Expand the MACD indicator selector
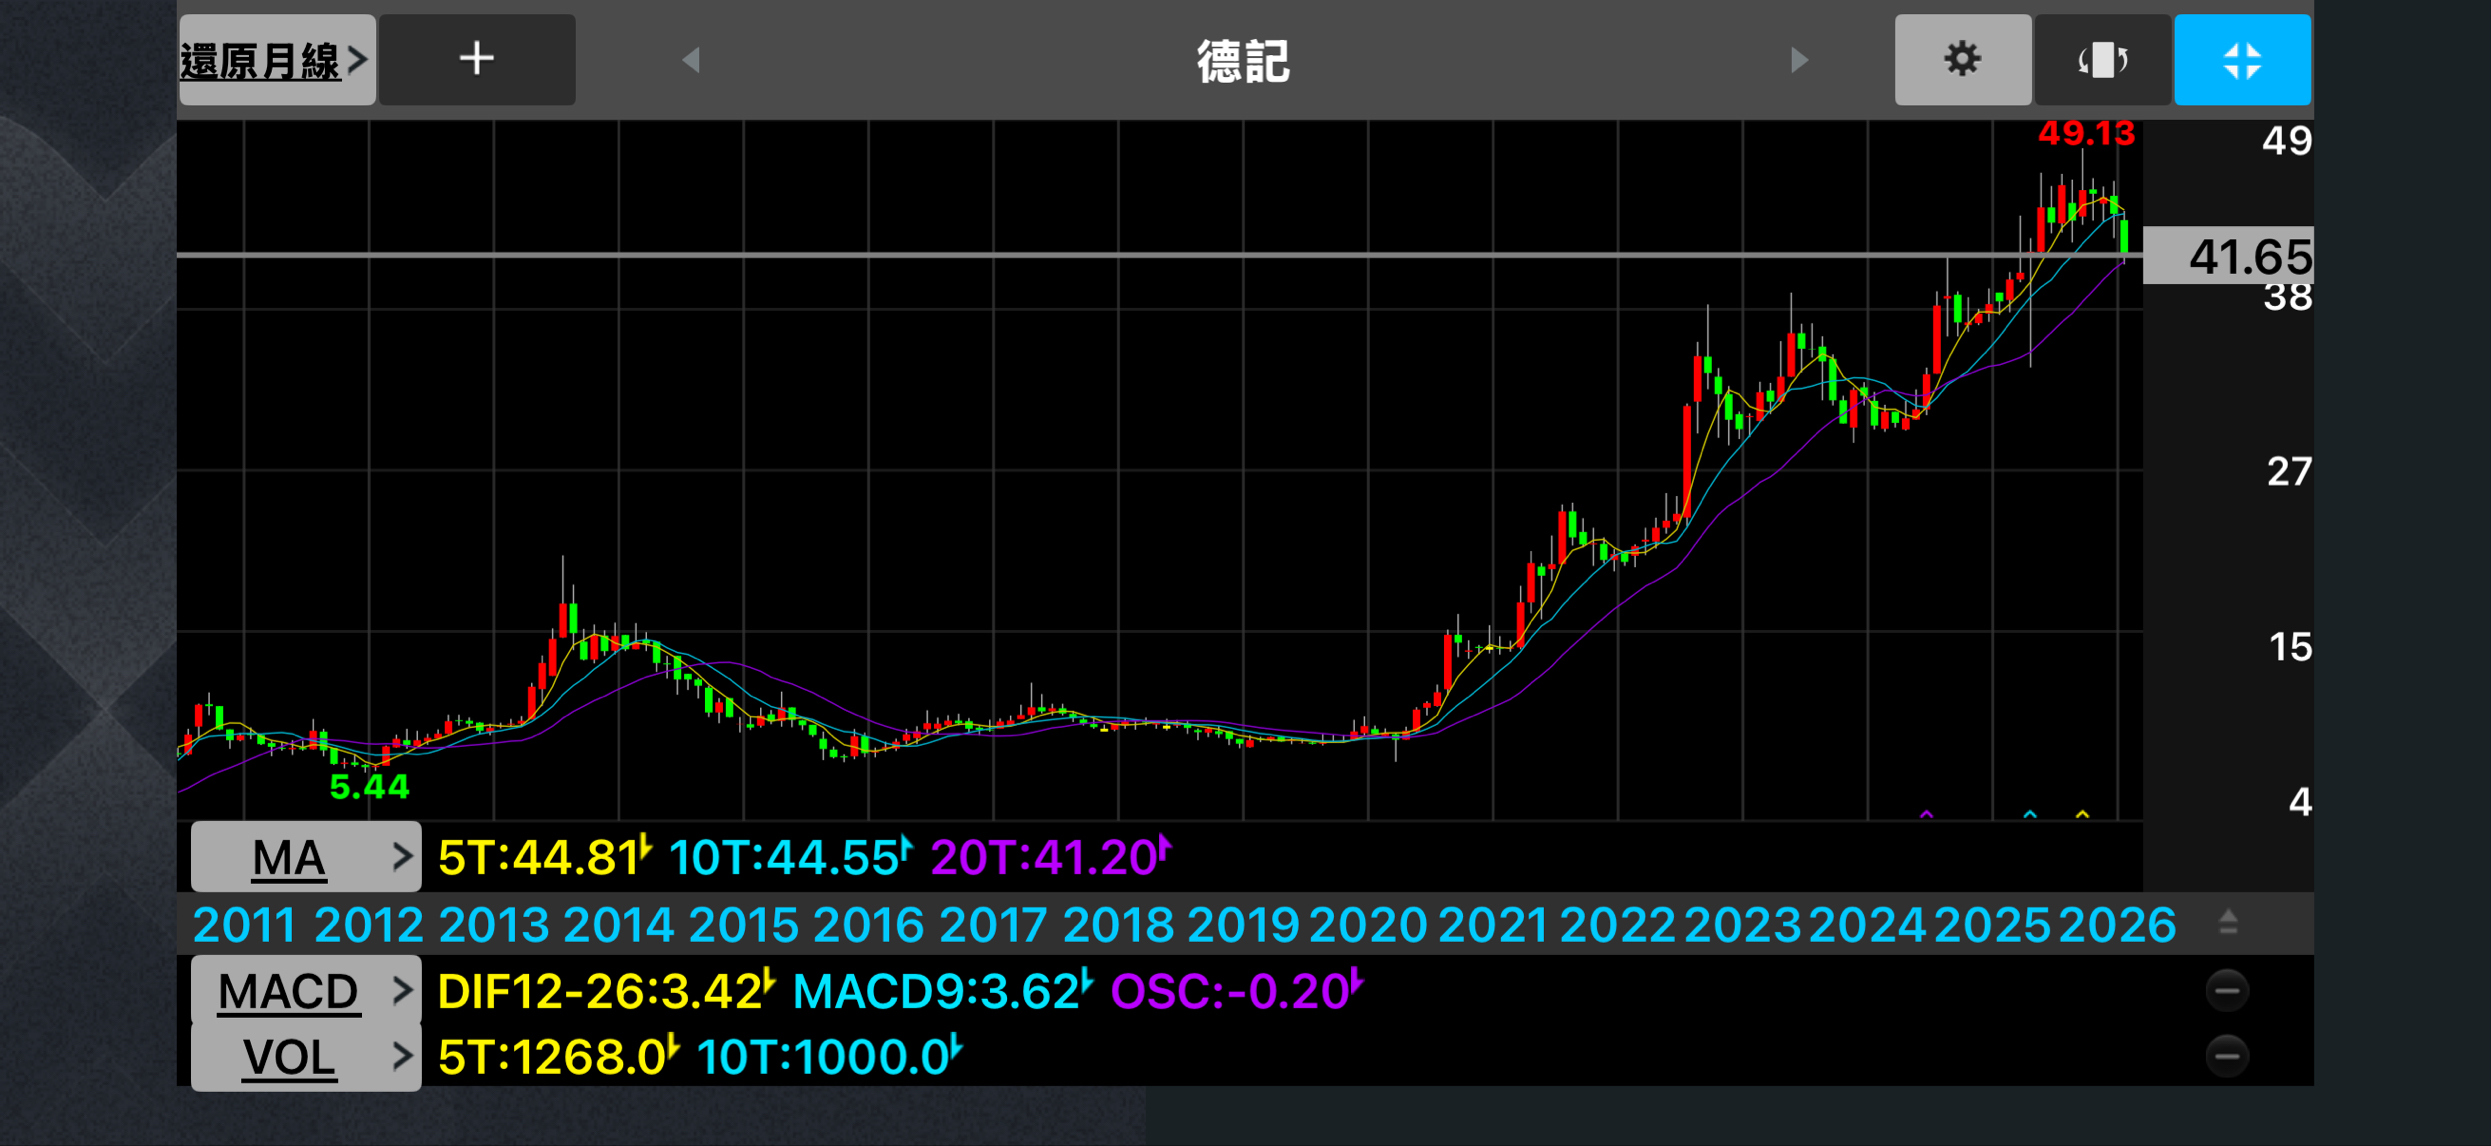 (x=305, y=991)
